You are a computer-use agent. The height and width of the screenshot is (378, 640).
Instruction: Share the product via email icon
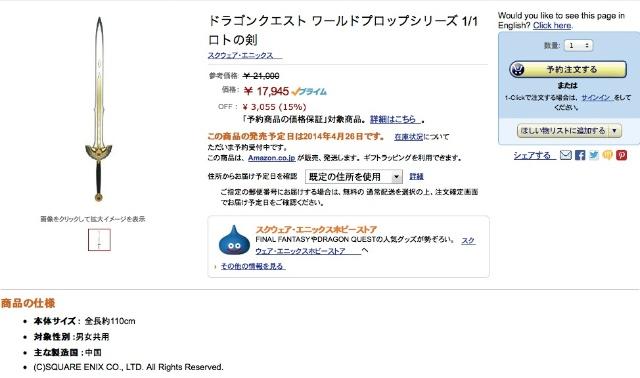pos(566,155)
